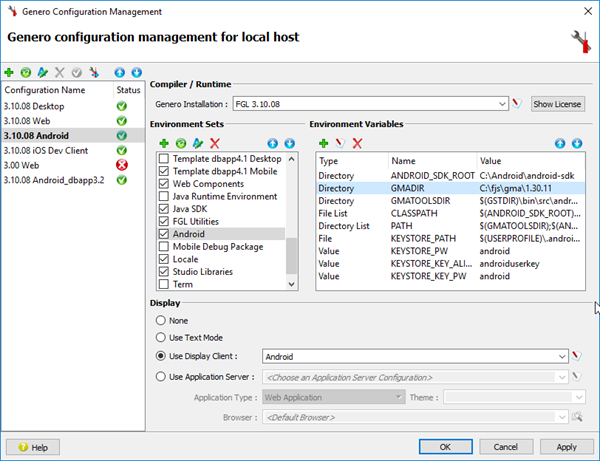Open Help
This screenshot has width=600, height=461.
33,447
